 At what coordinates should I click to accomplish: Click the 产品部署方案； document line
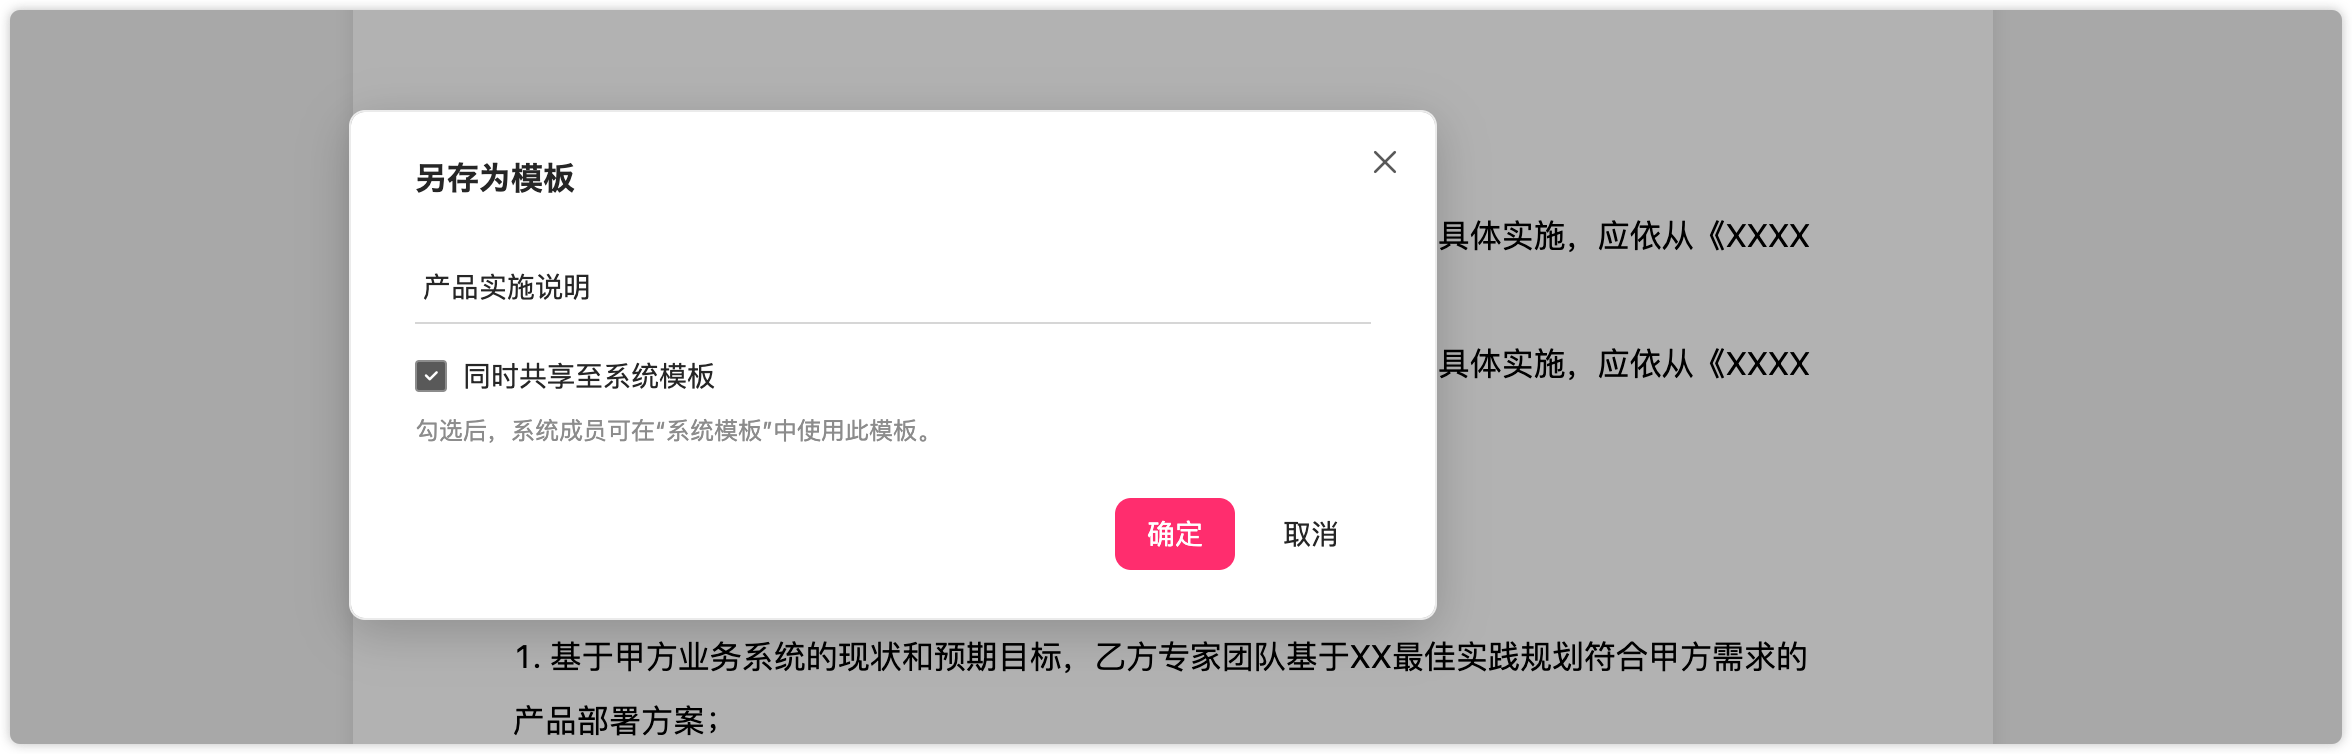616,720
